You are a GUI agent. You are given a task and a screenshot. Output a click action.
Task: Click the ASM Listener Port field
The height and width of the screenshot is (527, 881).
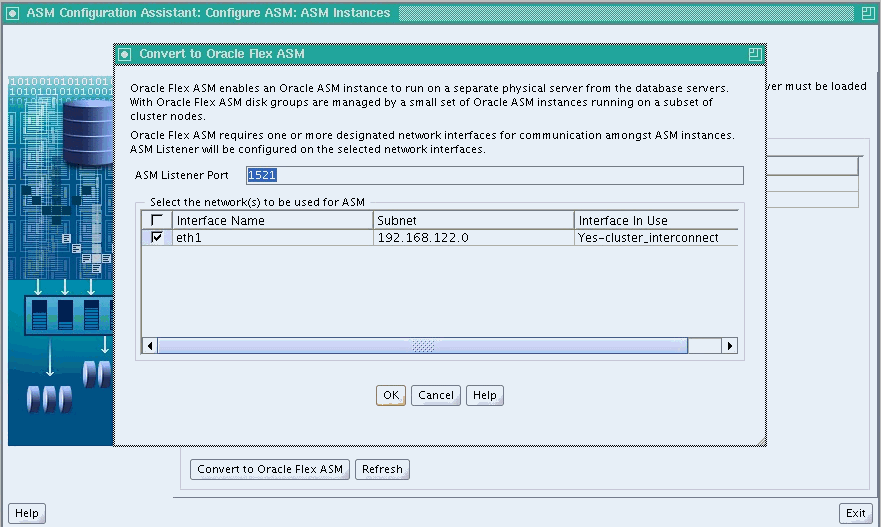coord(494,175)
